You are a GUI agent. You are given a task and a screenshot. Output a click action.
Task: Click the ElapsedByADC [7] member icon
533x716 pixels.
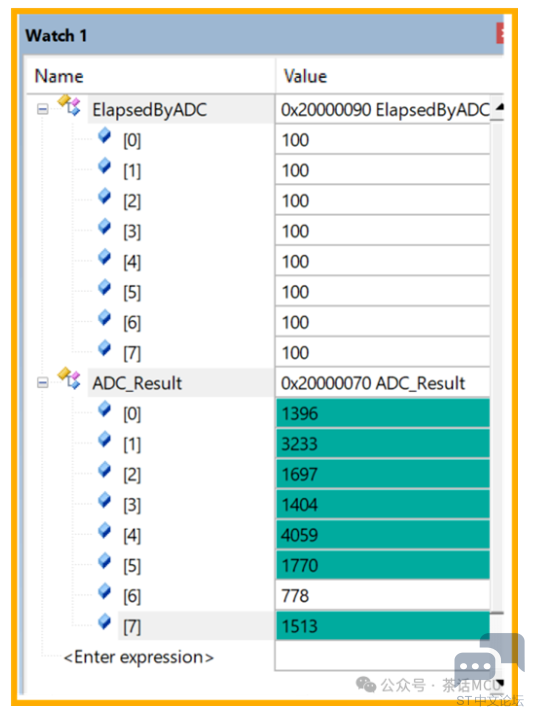coord(105,348)
